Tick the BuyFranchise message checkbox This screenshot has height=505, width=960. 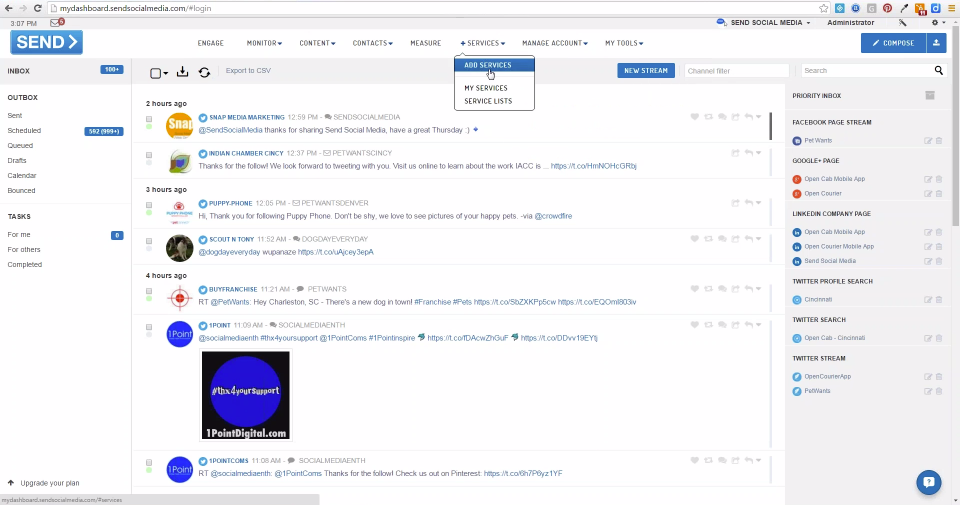coord(149,291)
